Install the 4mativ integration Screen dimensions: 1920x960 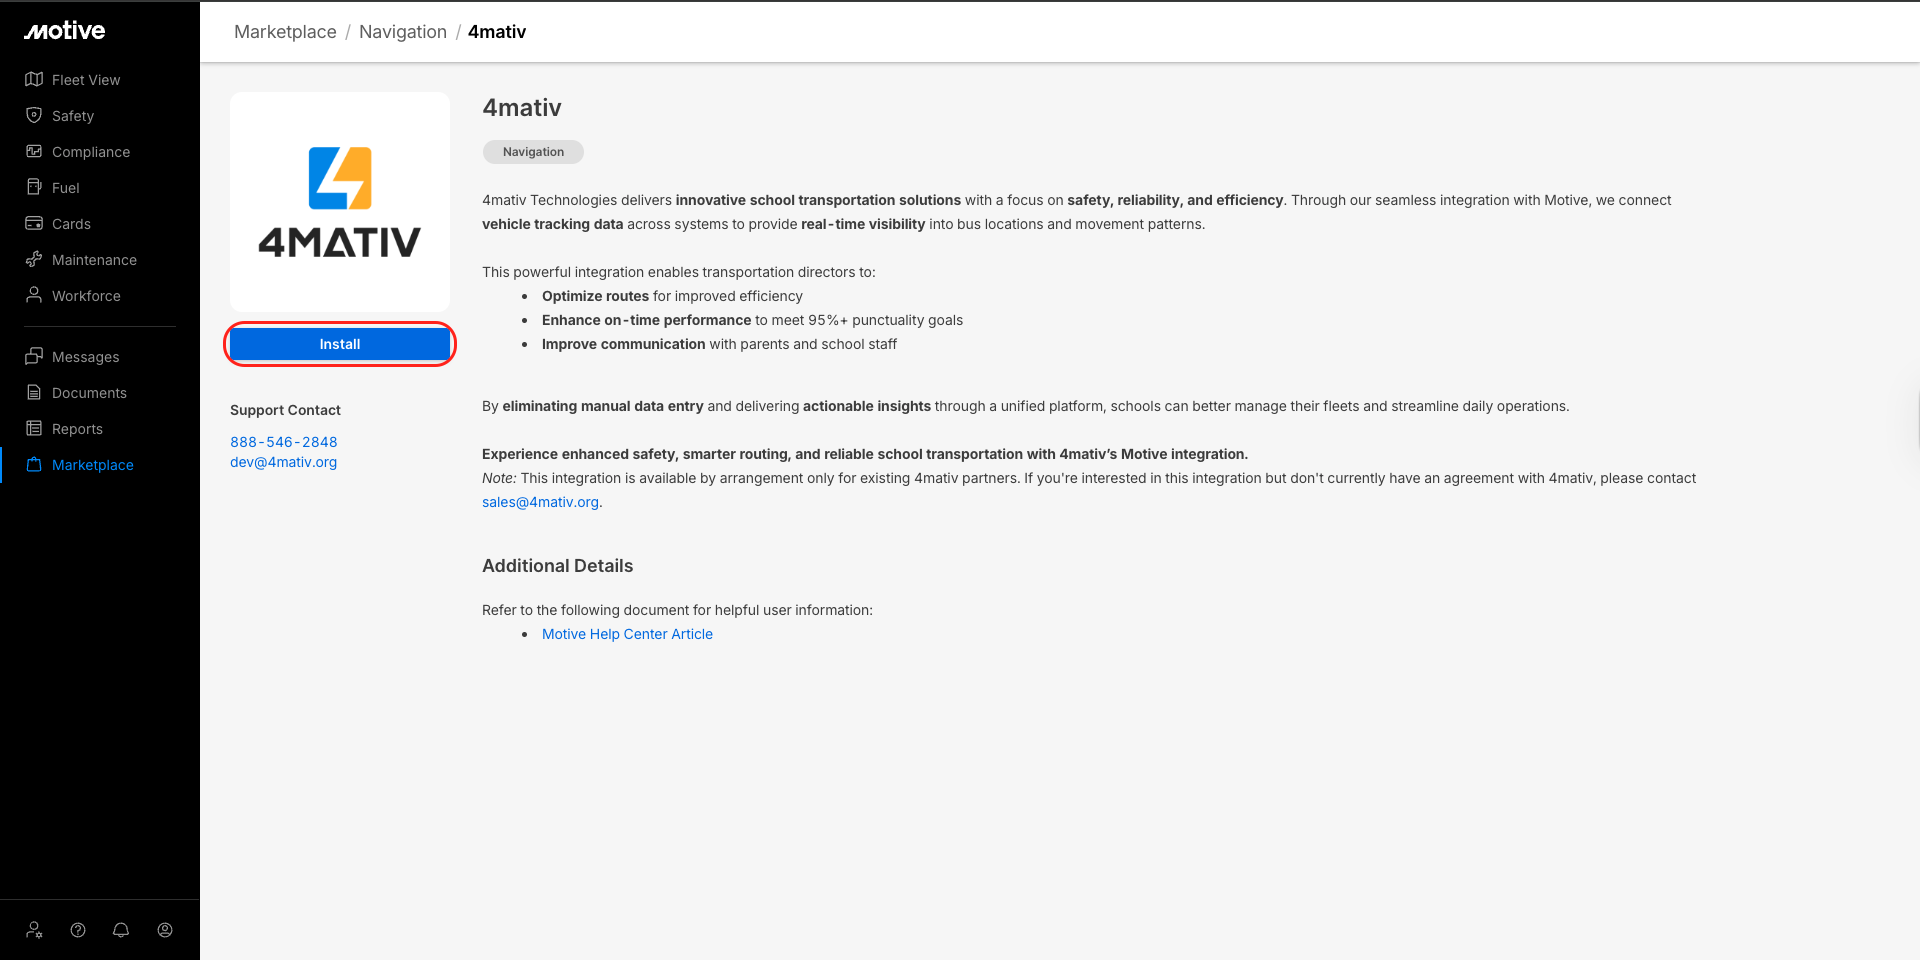(x=340, y=344)
